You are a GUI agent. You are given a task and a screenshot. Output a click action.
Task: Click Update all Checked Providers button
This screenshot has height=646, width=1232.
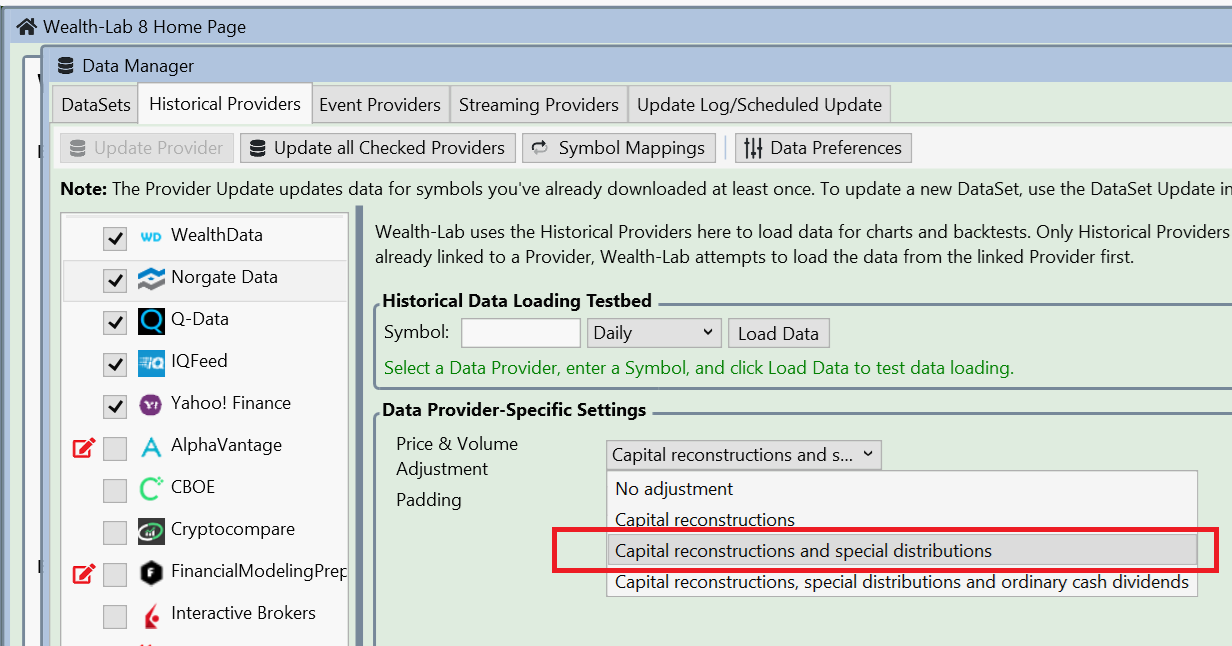[x=378, y=148]
